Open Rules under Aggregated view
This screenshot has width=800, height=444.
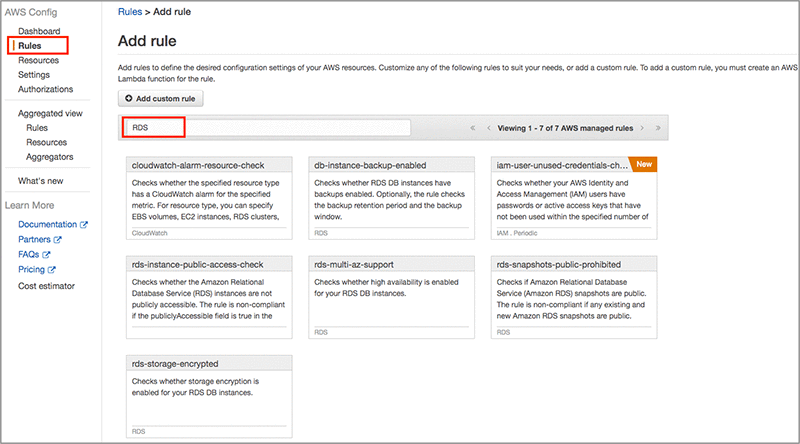pos(37,128)
